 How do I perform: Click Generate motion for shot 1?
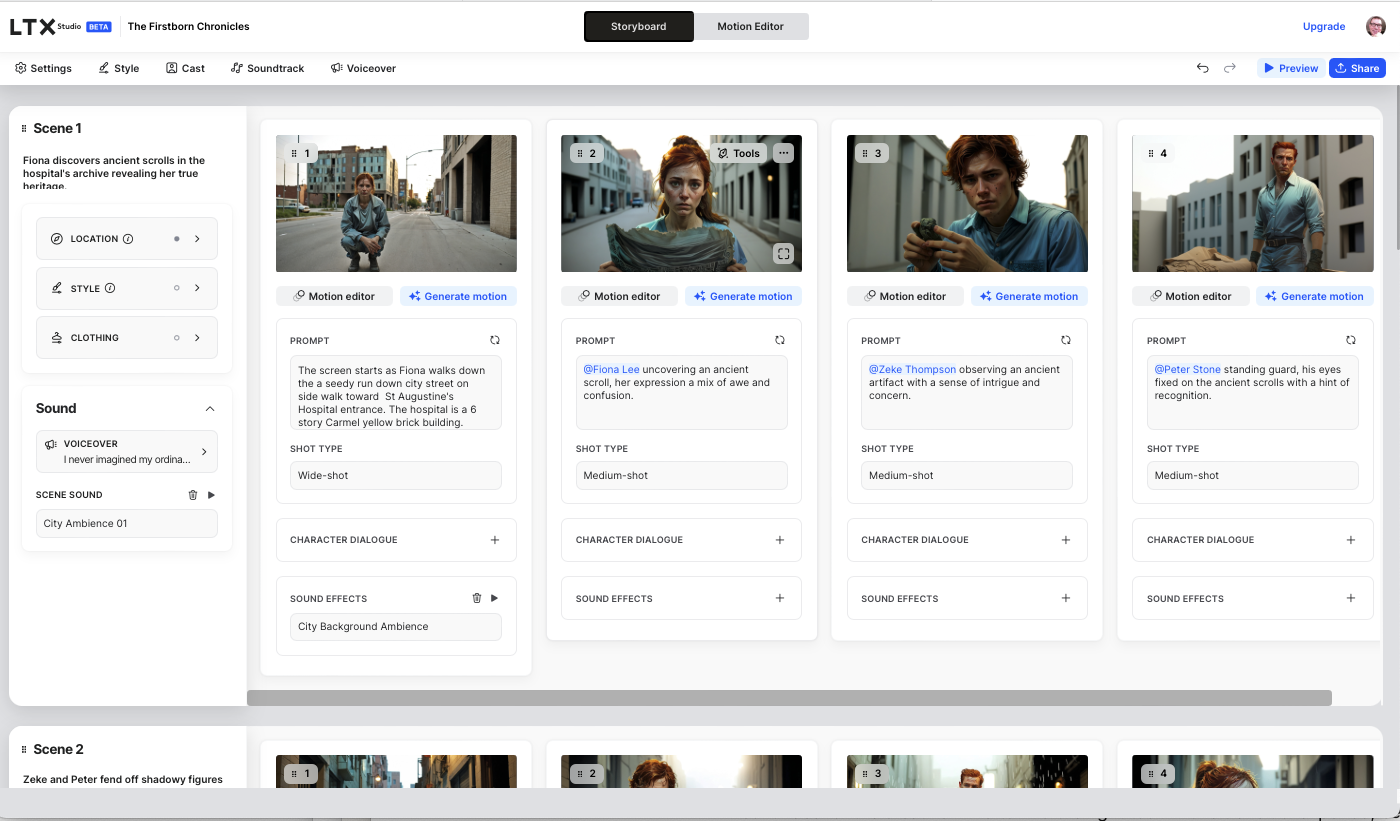[x=459, y=296]
